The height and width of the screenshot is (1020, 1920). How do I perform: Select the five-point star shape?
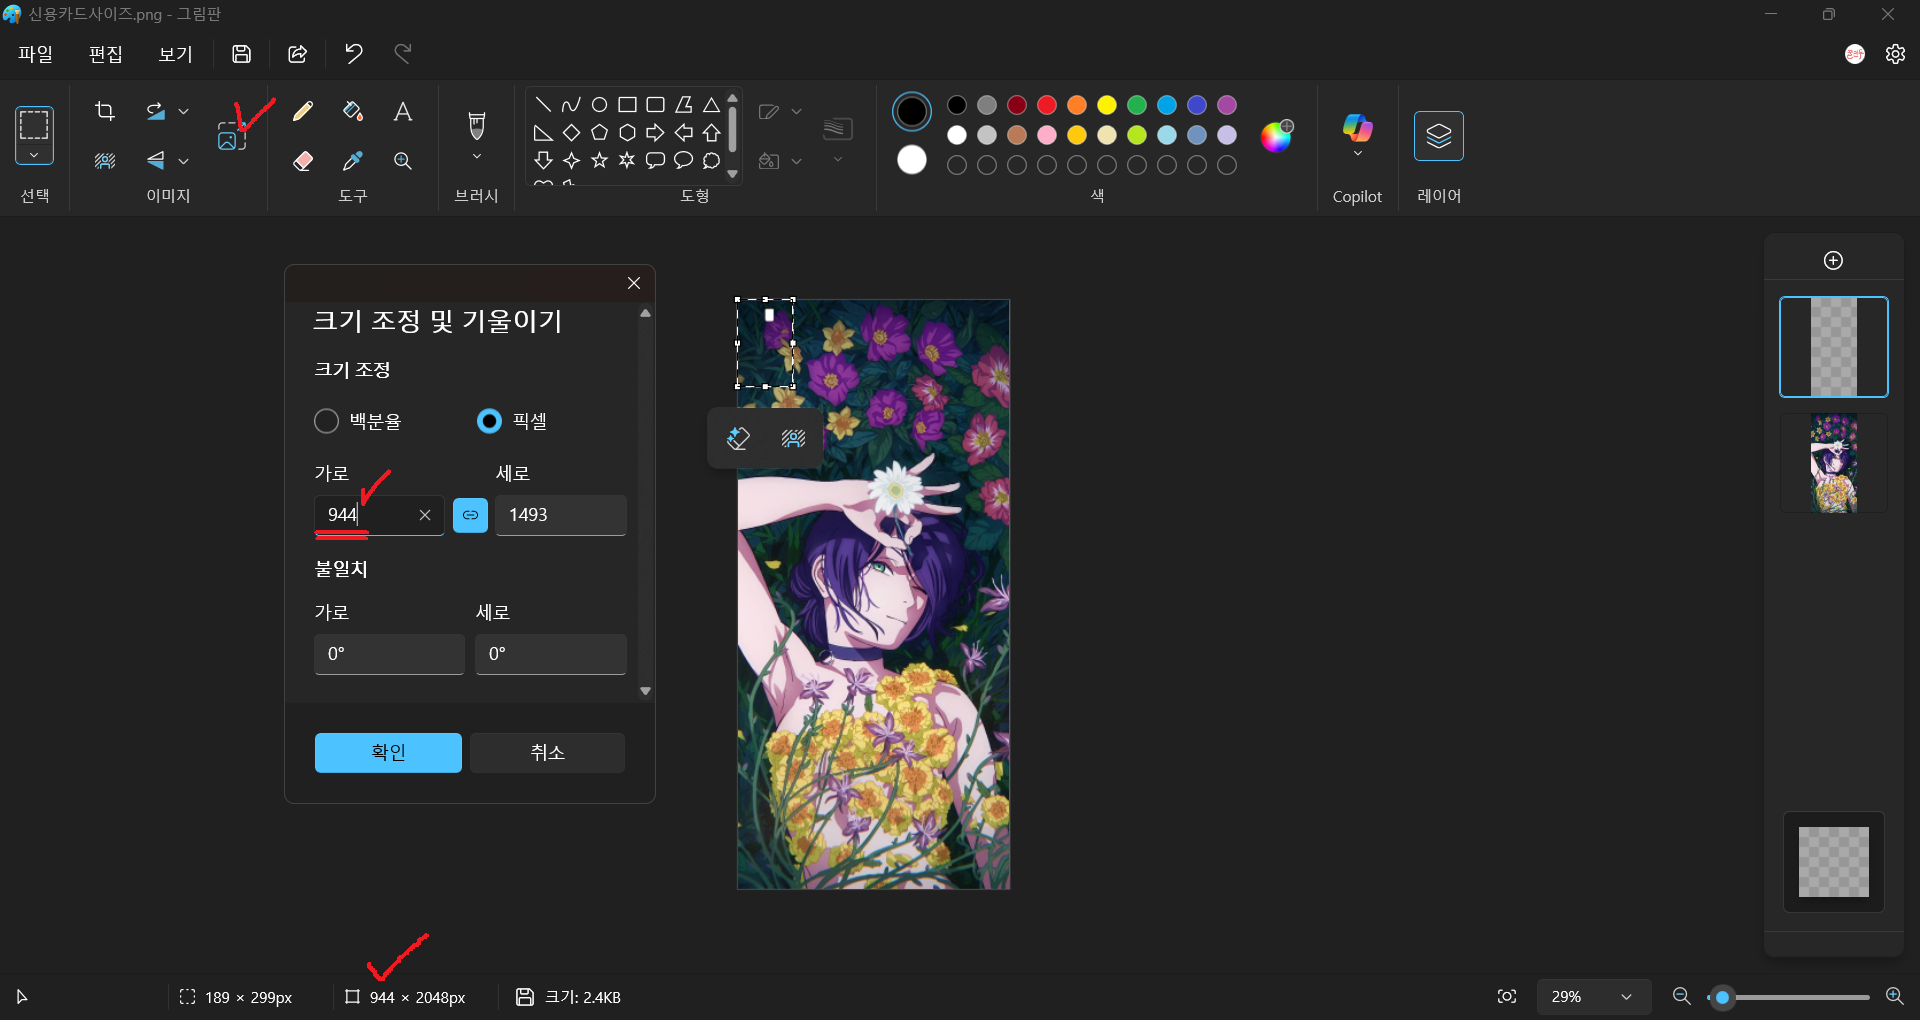(599, 160)
